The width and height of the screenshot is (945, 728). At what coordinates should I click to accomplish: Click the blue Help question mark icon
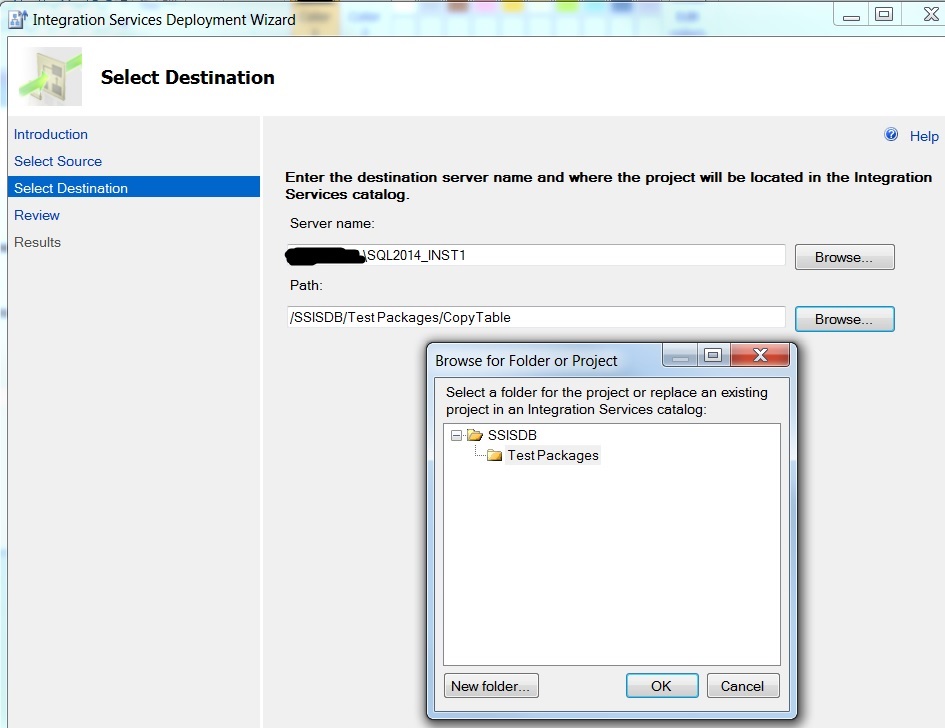(891, 135)
